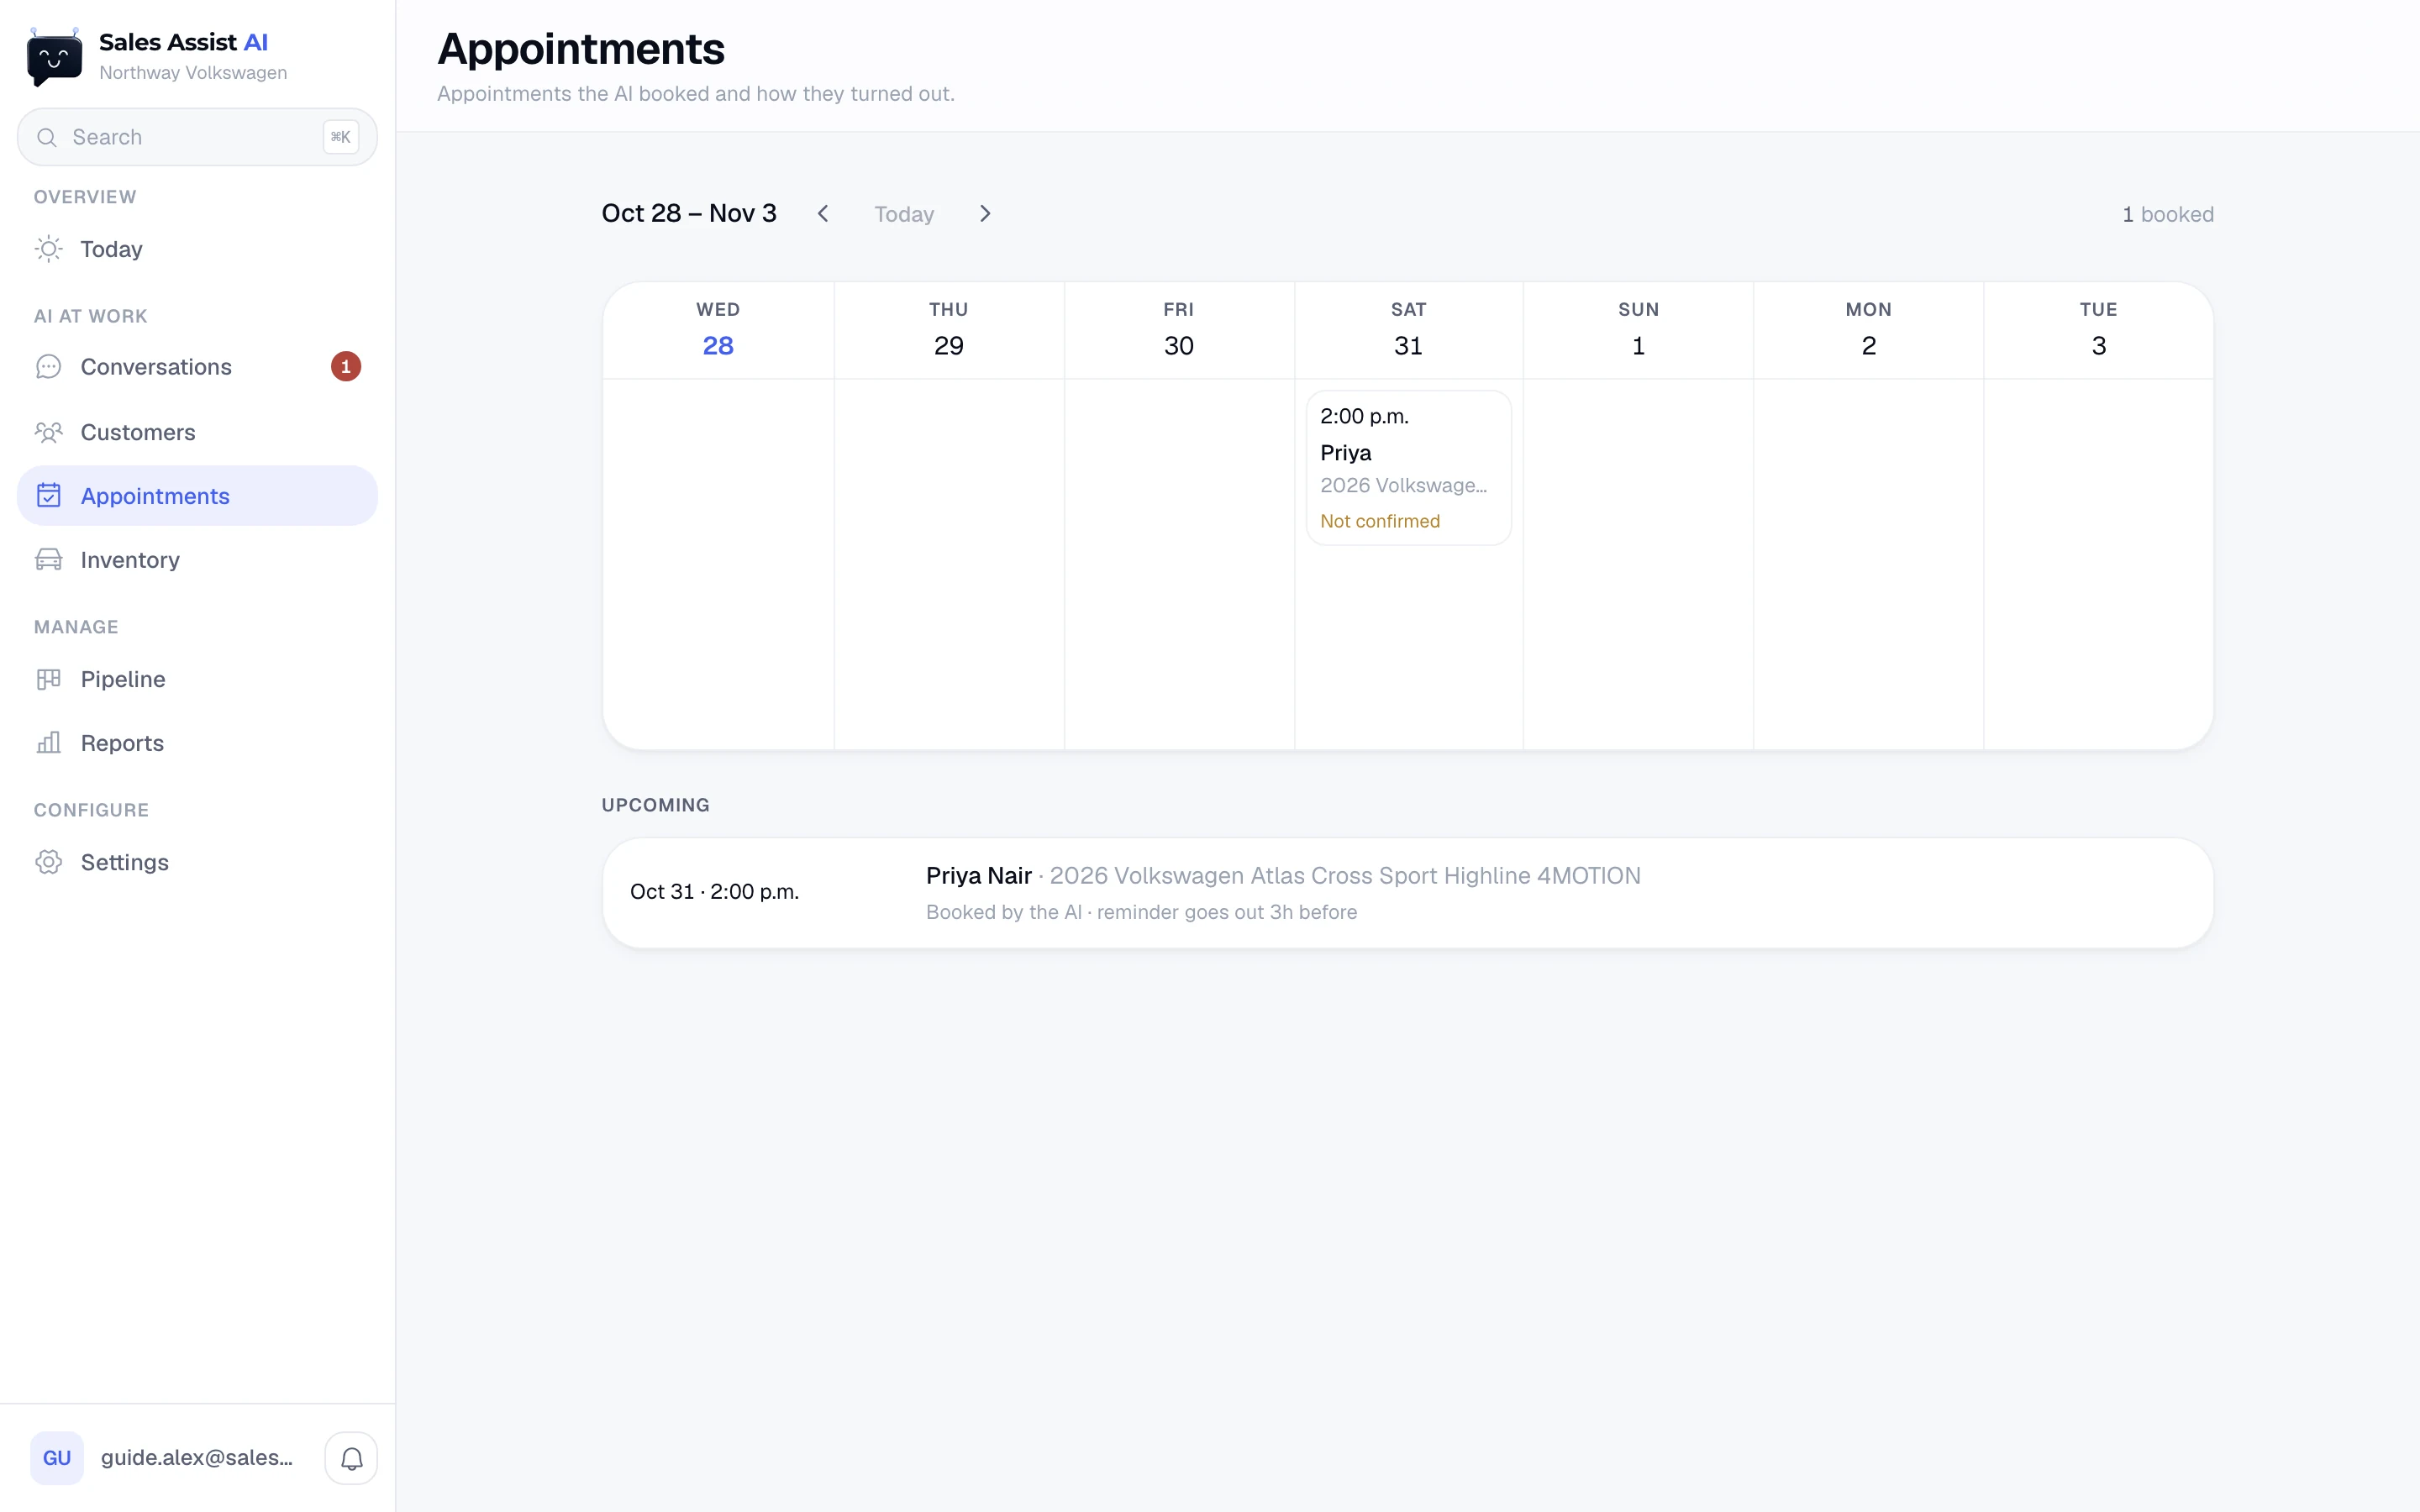Select the THU 29 day header

coord(949,330)
